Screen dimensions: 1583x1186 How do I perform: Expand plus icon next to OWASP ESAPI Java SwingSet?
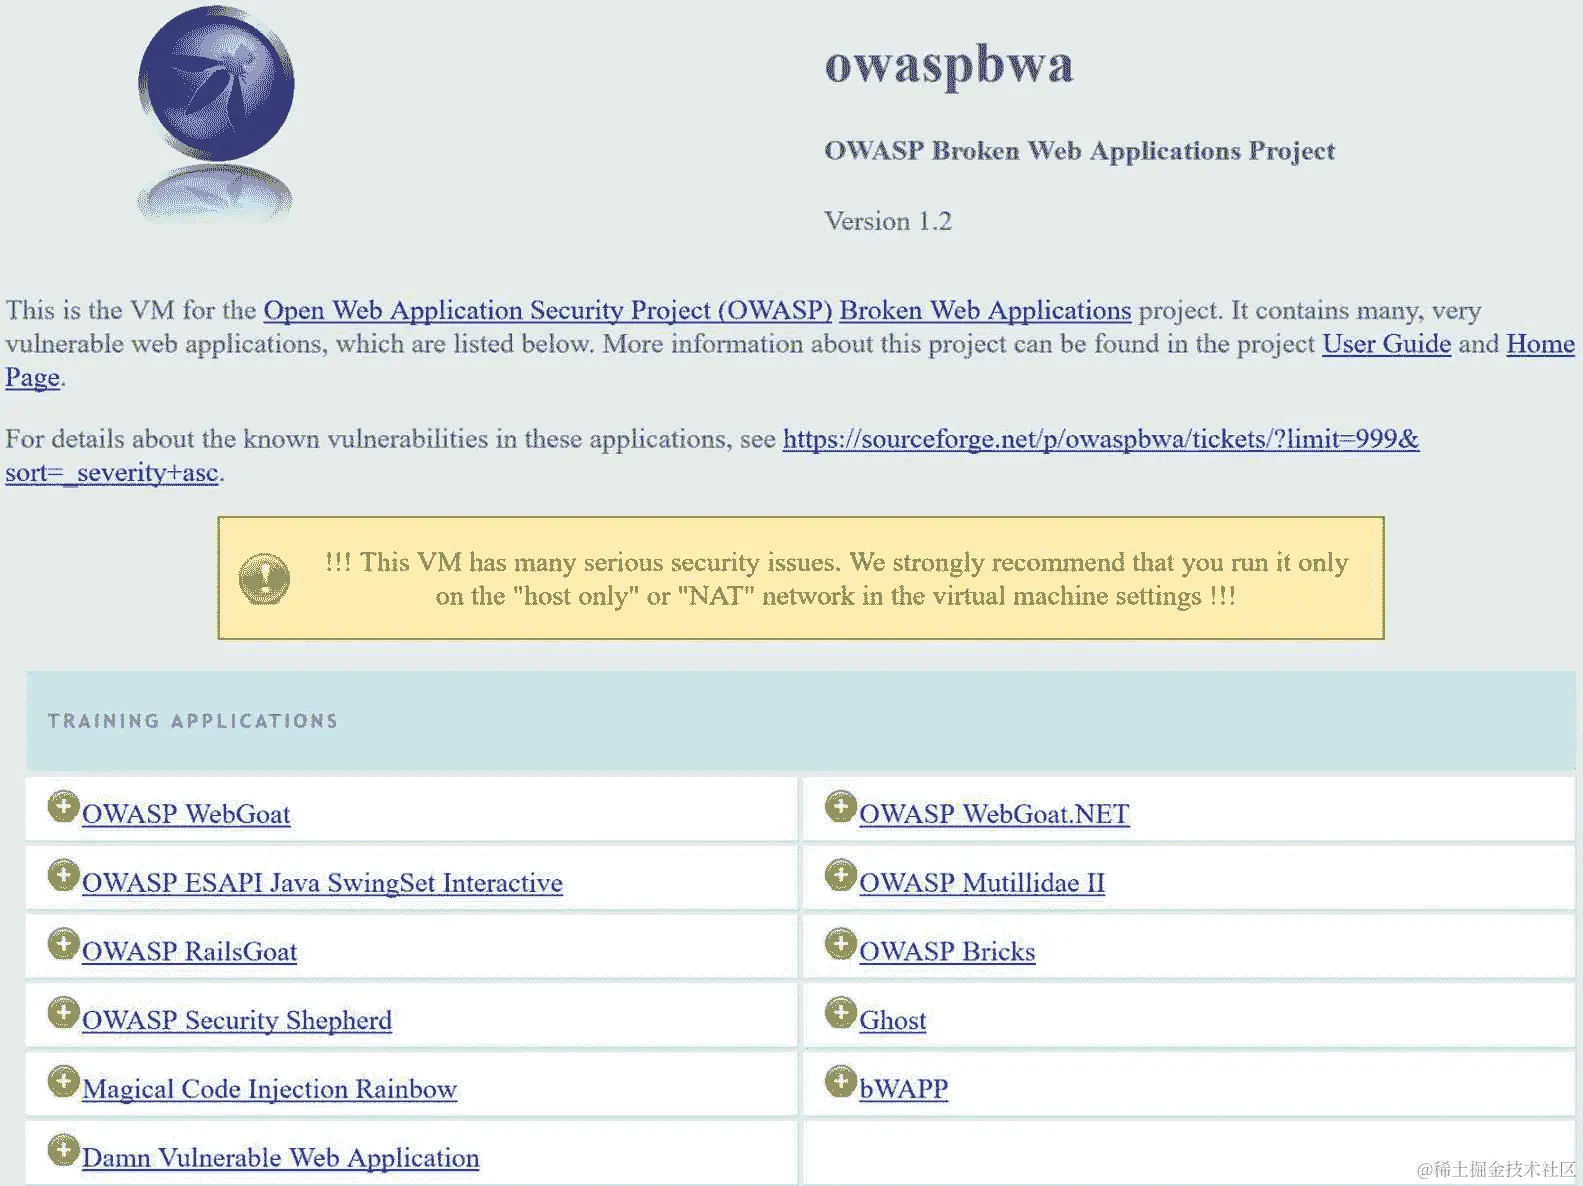(63, 876)
